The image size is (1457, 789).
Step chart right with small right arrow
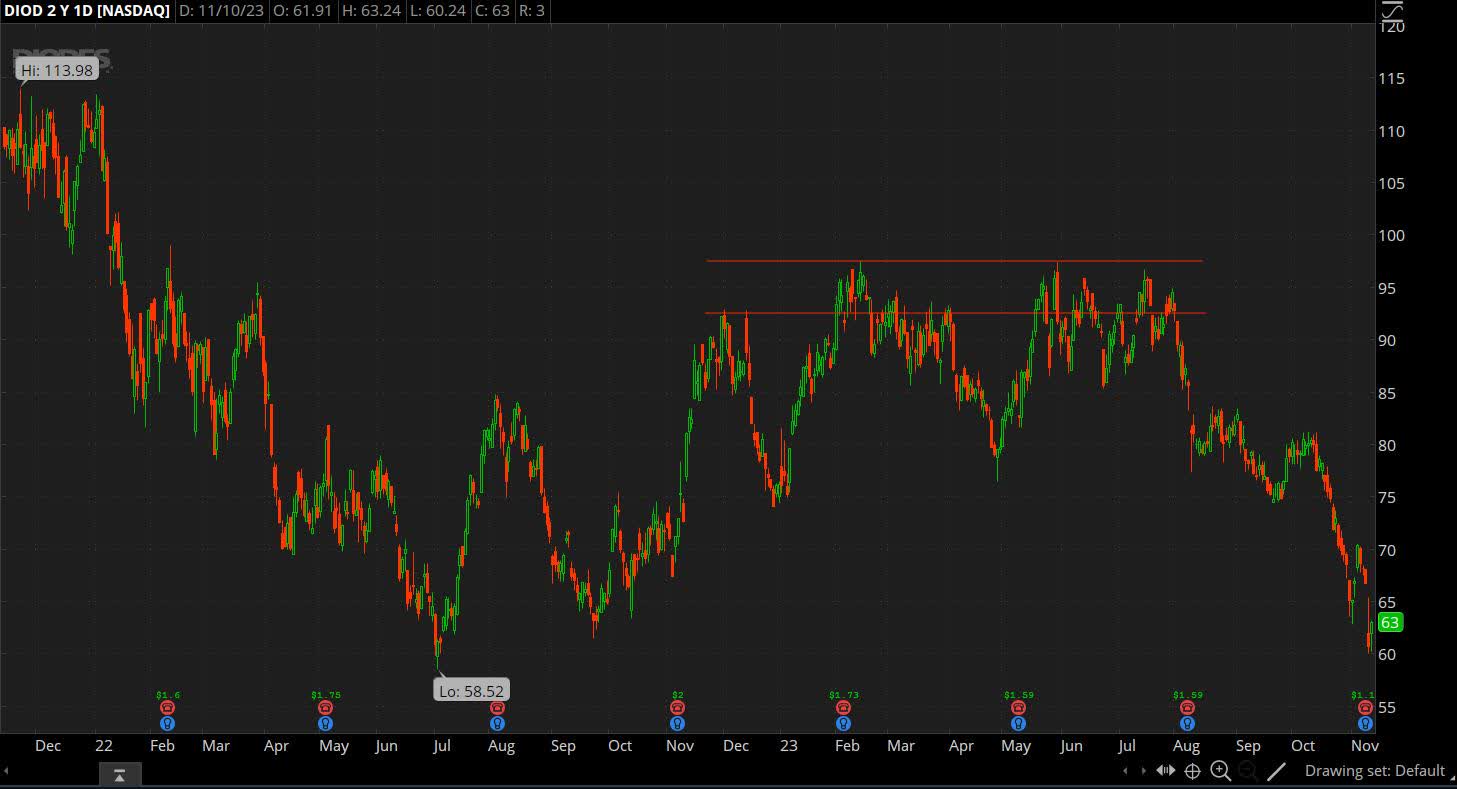1144,771
